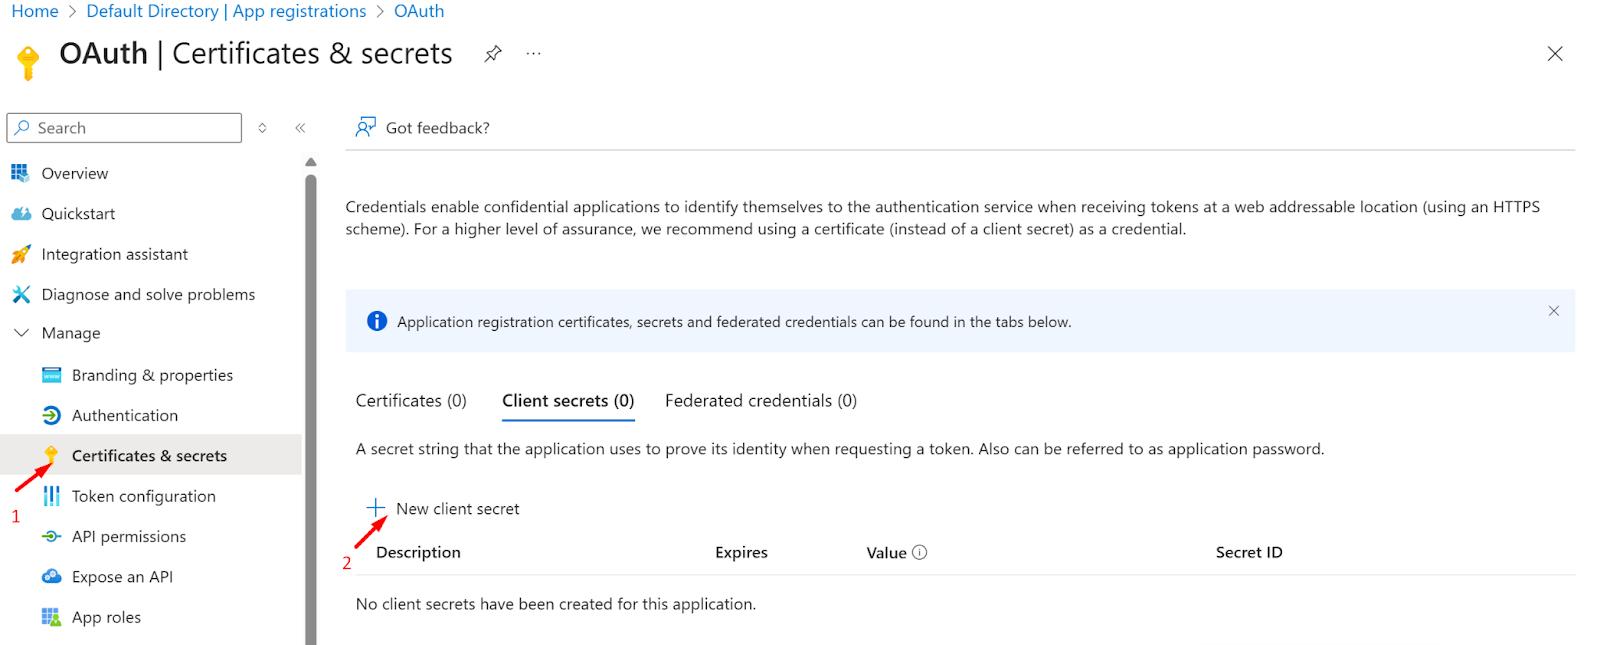Click the Value column info icon
Viewport: 1600px width, 645px height.
click(920, 552)
